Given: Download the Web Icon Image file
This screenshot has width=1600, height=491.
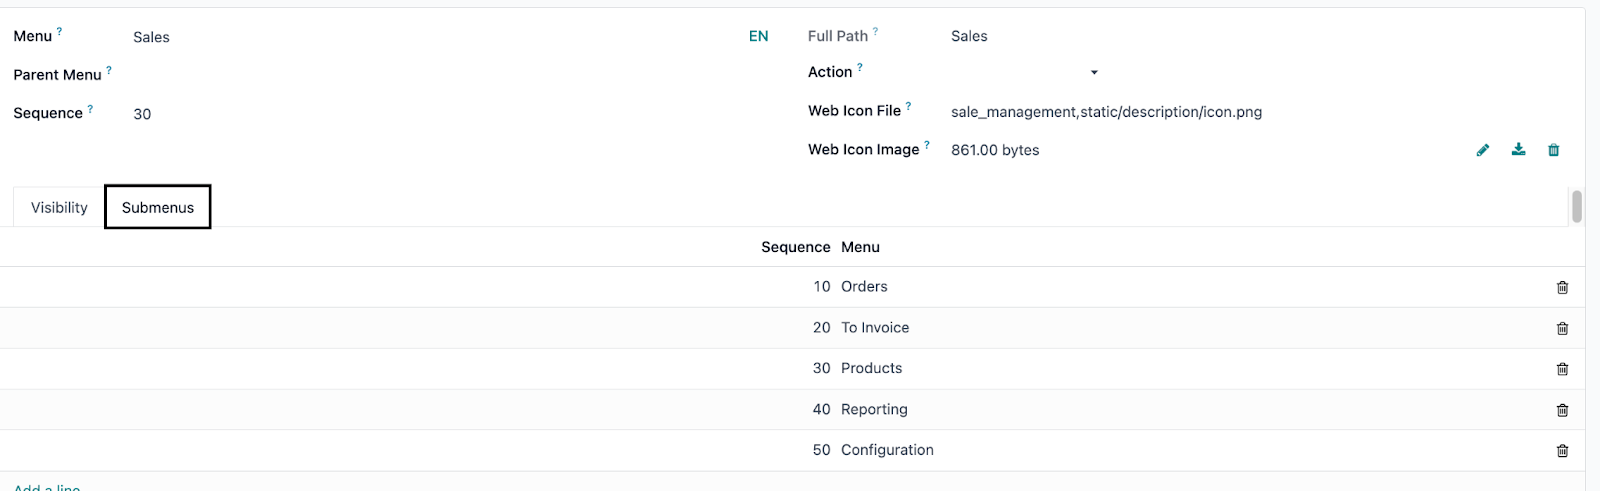Looking at the screenshot, I should tap(1518, 150).
